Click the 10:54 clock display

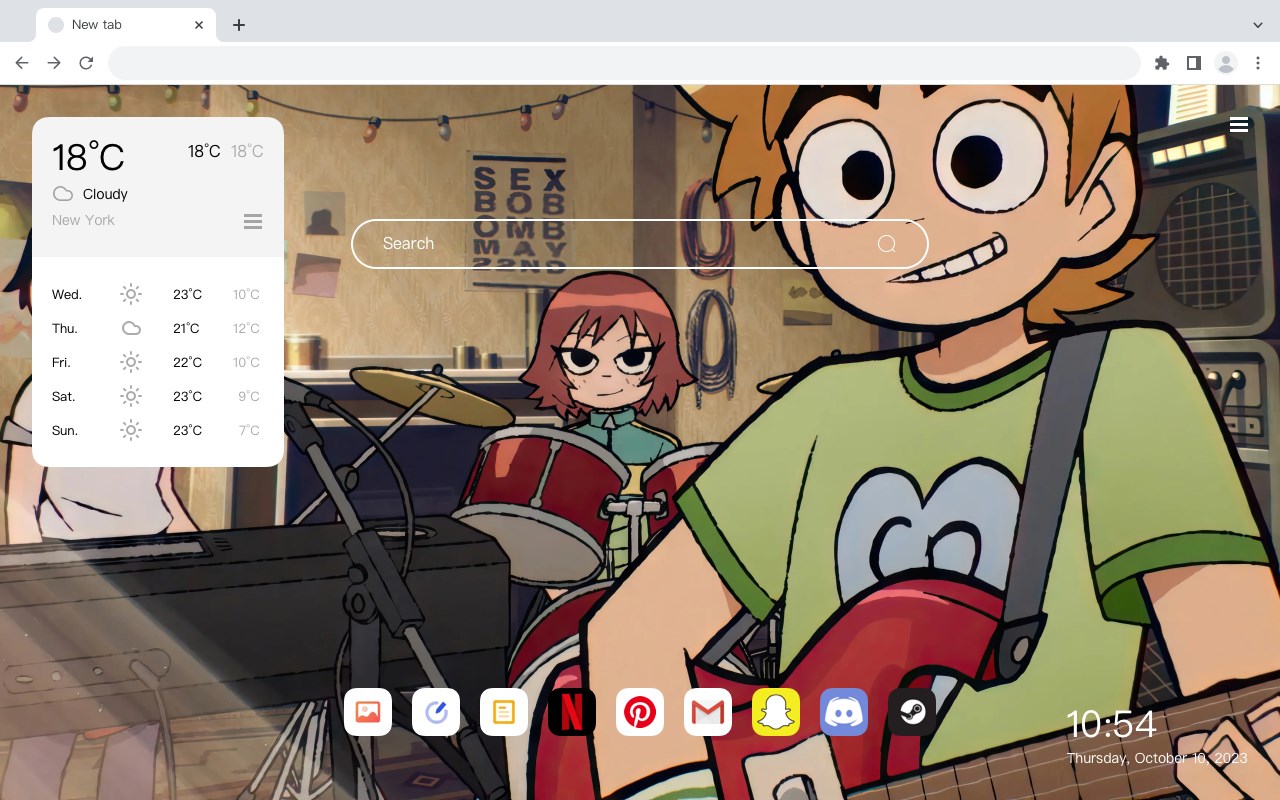pos(1112,724)
